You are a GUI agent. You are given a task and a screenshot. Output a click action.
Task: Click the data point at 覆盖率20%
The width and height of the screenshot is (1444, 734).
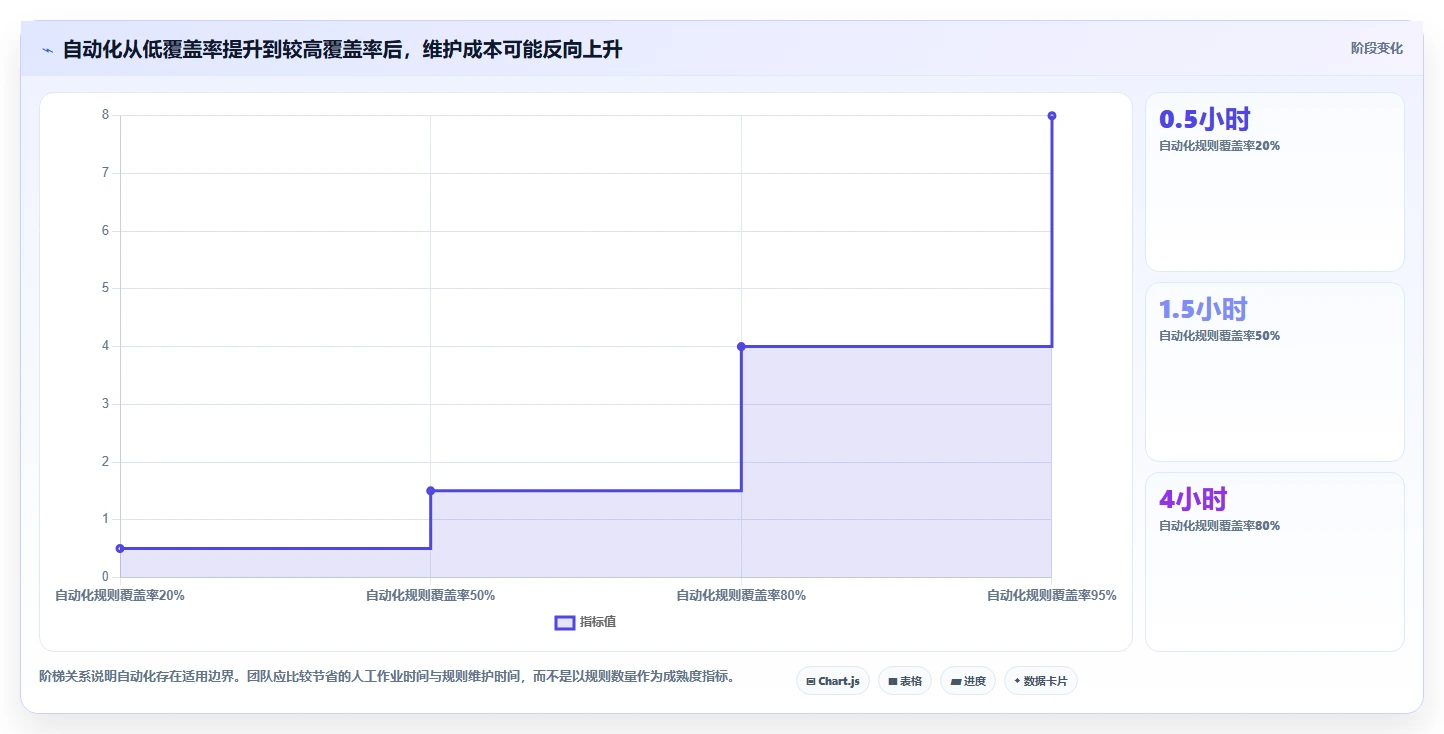click(120, 548)
